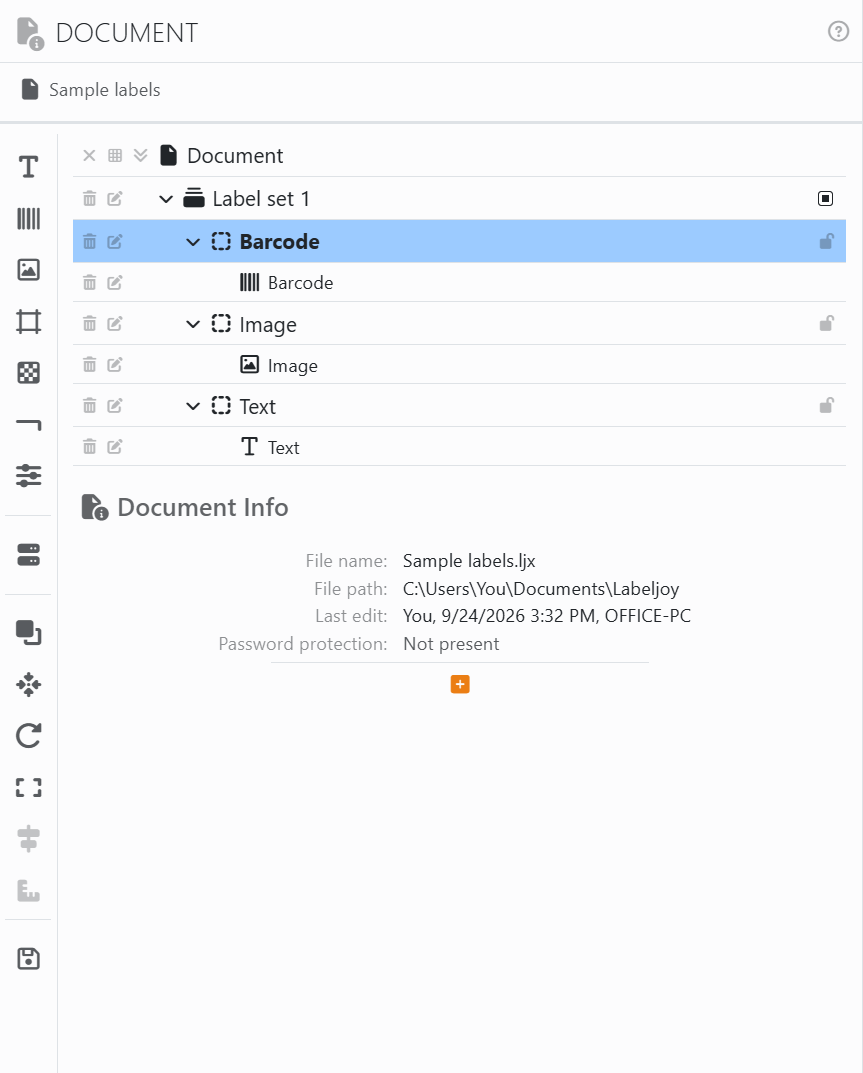Toggle the lock on Barcode group

[x=826, y=241]
